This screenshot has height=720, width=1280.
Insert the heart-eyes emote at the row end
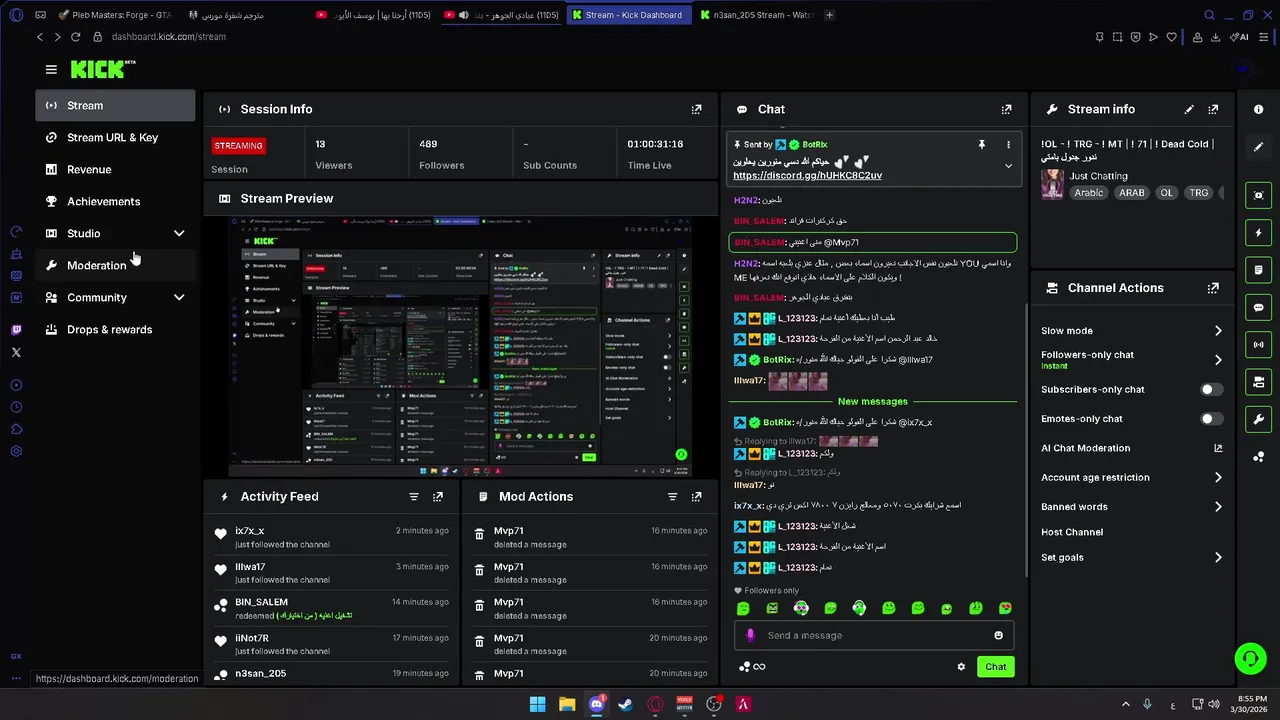(x=1005, y=608)
